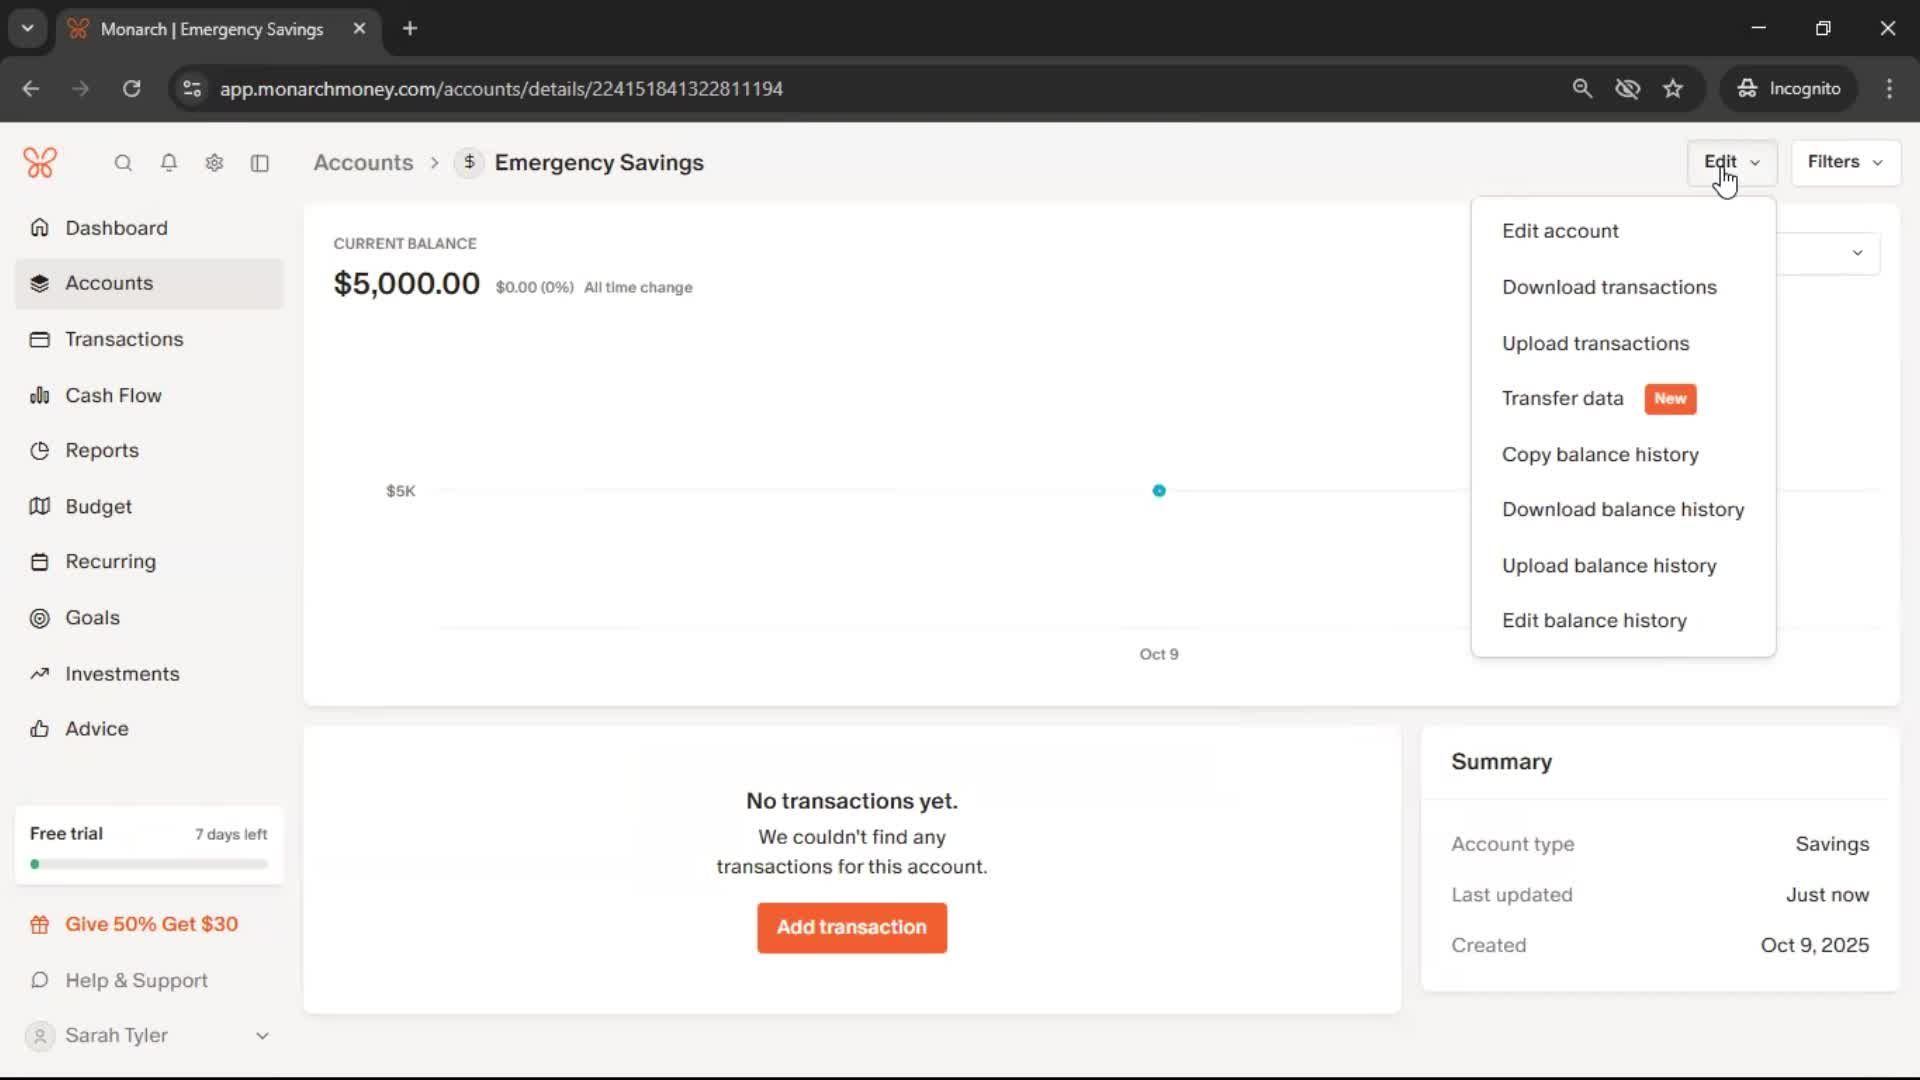Click the search magnifier icon in sidebar
This screenshot has height=1080, width=1920.
123,163
